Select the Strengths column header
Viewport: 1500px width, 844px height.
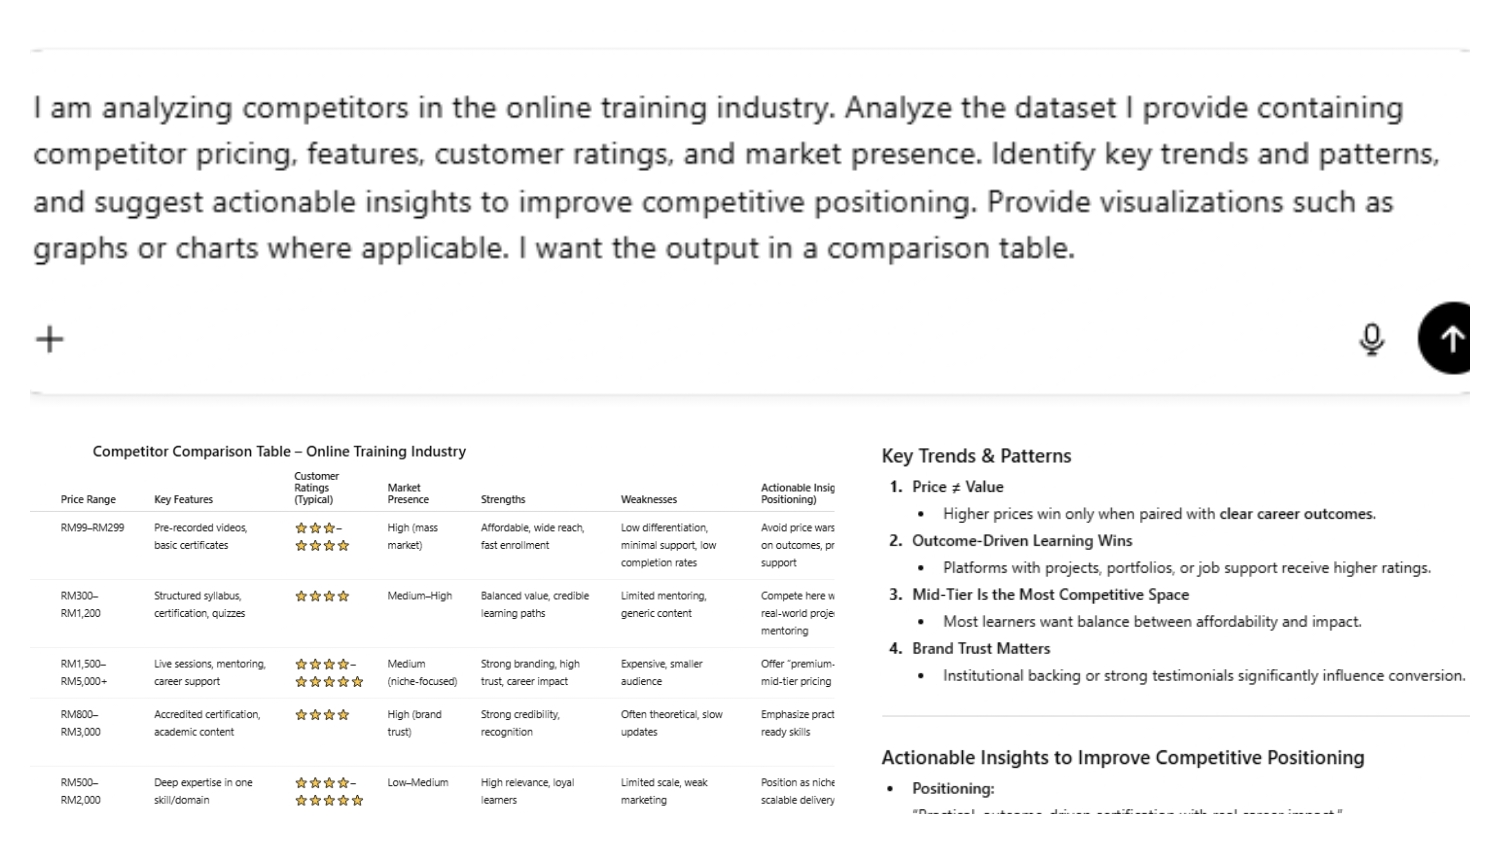coord(503,499)
